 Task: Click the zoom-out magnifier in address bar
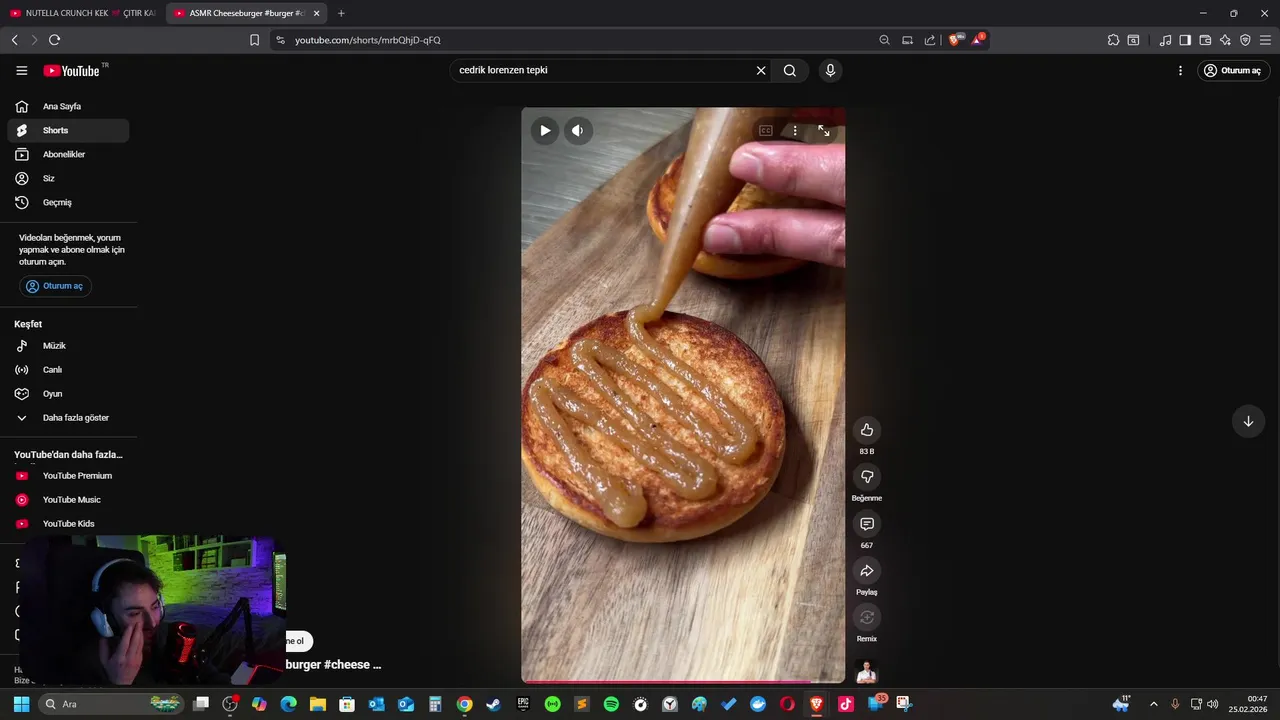[x=884, y=40]
